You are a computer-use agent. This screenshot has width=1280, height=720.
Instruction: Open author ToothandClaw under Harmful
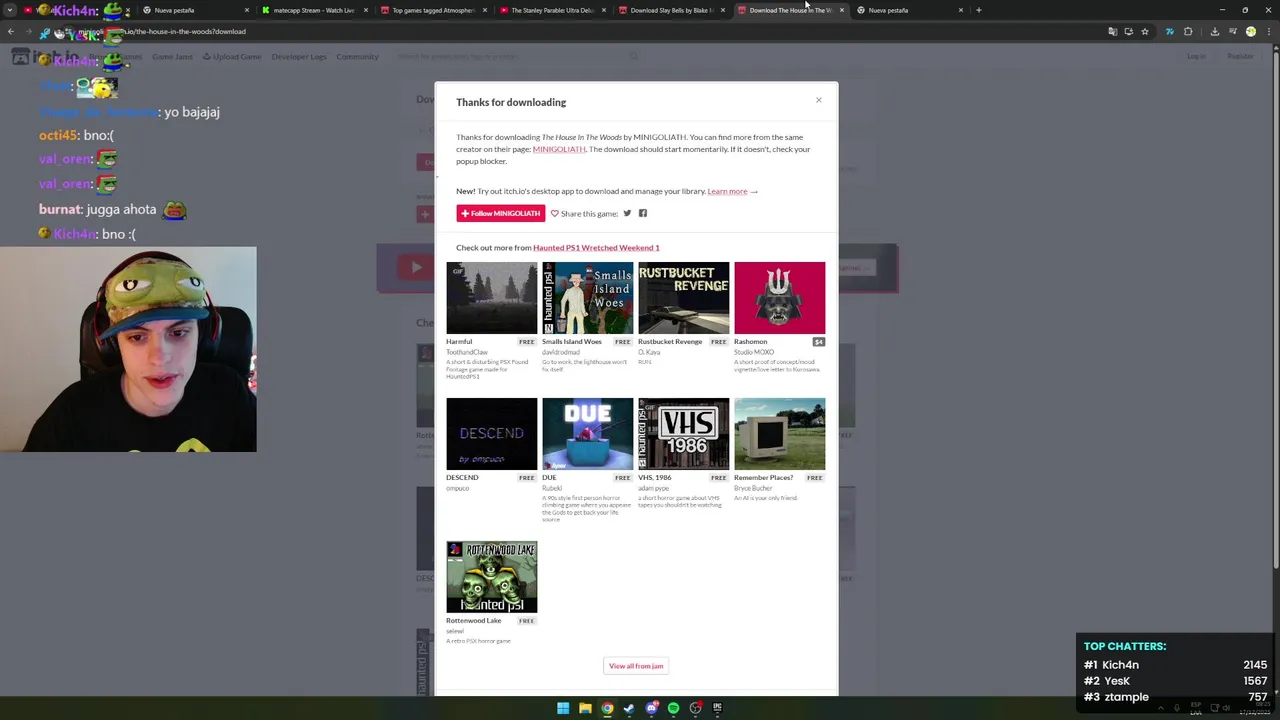pos(467,352)
